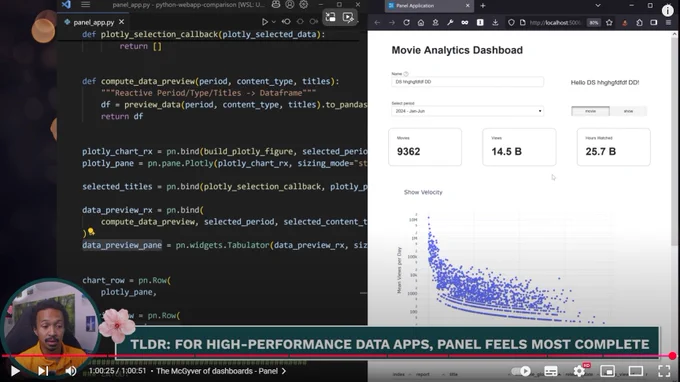Select the show toggle option

[628, 111]
